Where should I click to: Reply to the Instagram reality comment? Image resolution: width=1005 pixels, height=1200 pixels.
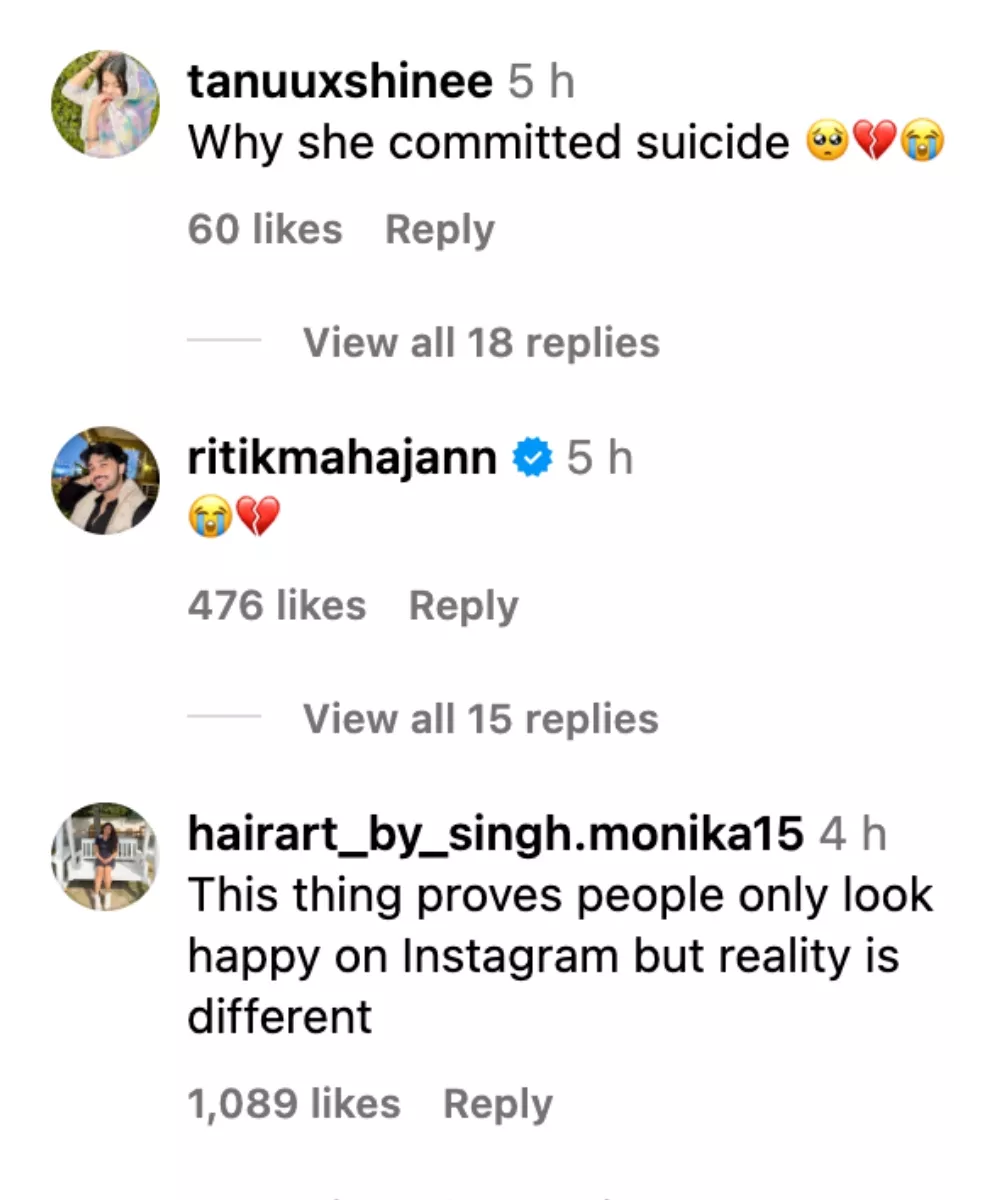pos(497,1104)
